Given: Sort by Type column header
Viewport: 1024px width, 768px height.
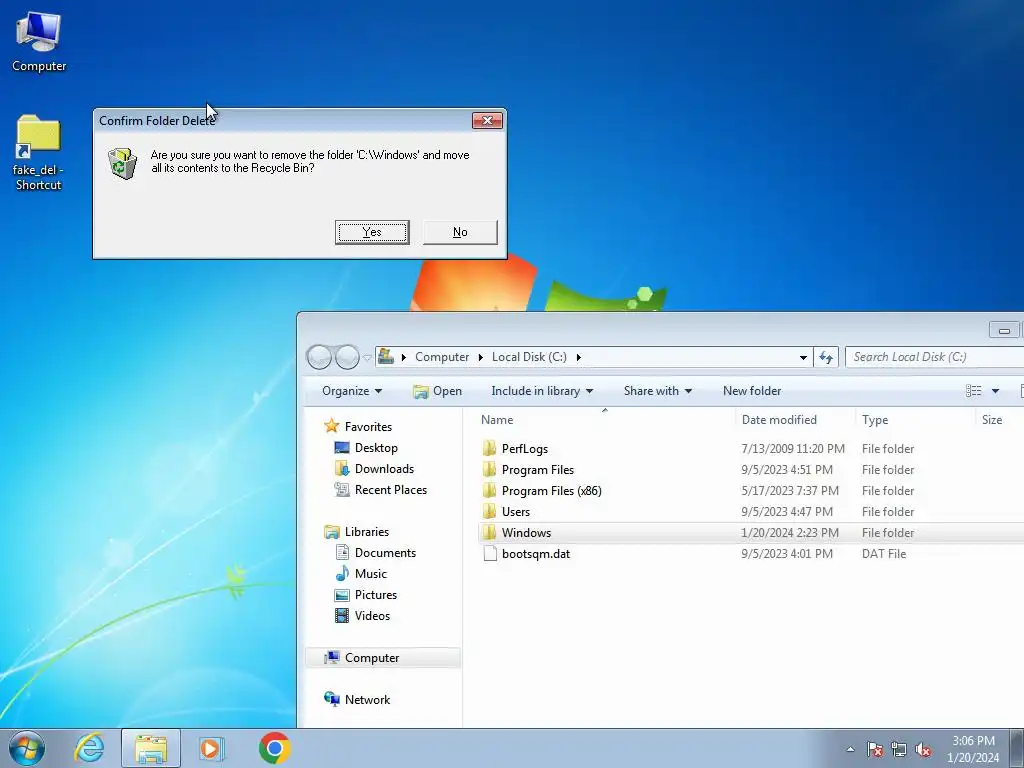Looking at the screenshot, I should pos(915,420).
